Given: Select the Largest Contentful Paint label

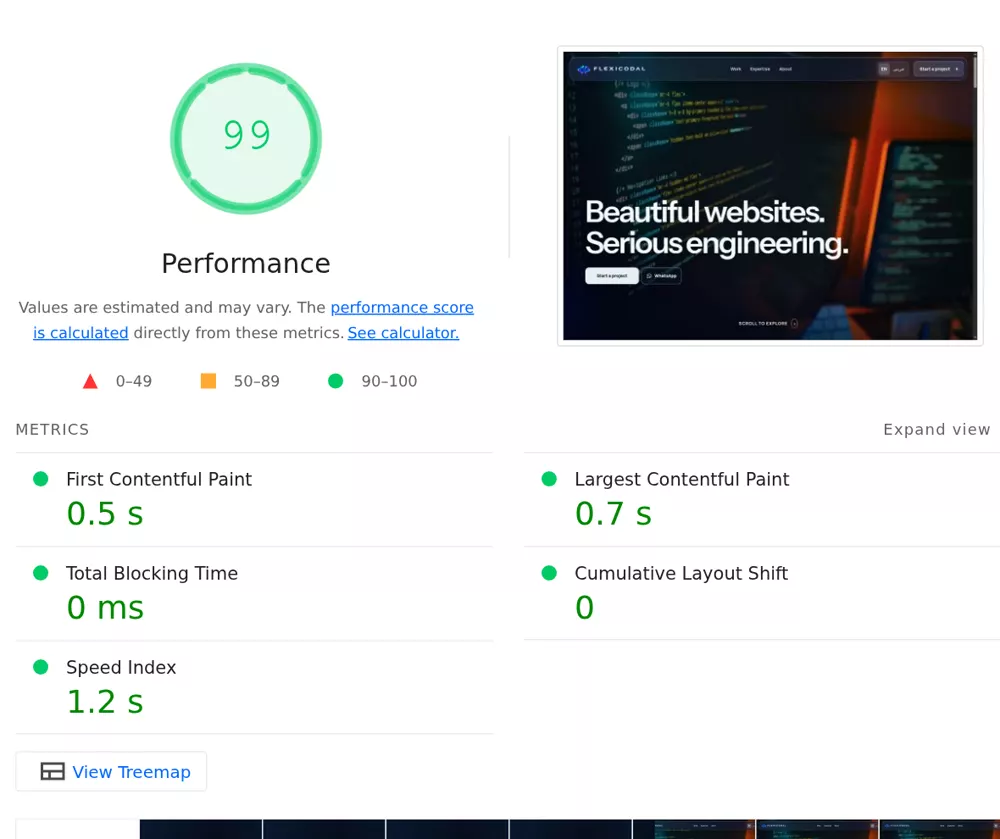Looking at the screenshot, I should pyautogui.click(x=682, y=479).
